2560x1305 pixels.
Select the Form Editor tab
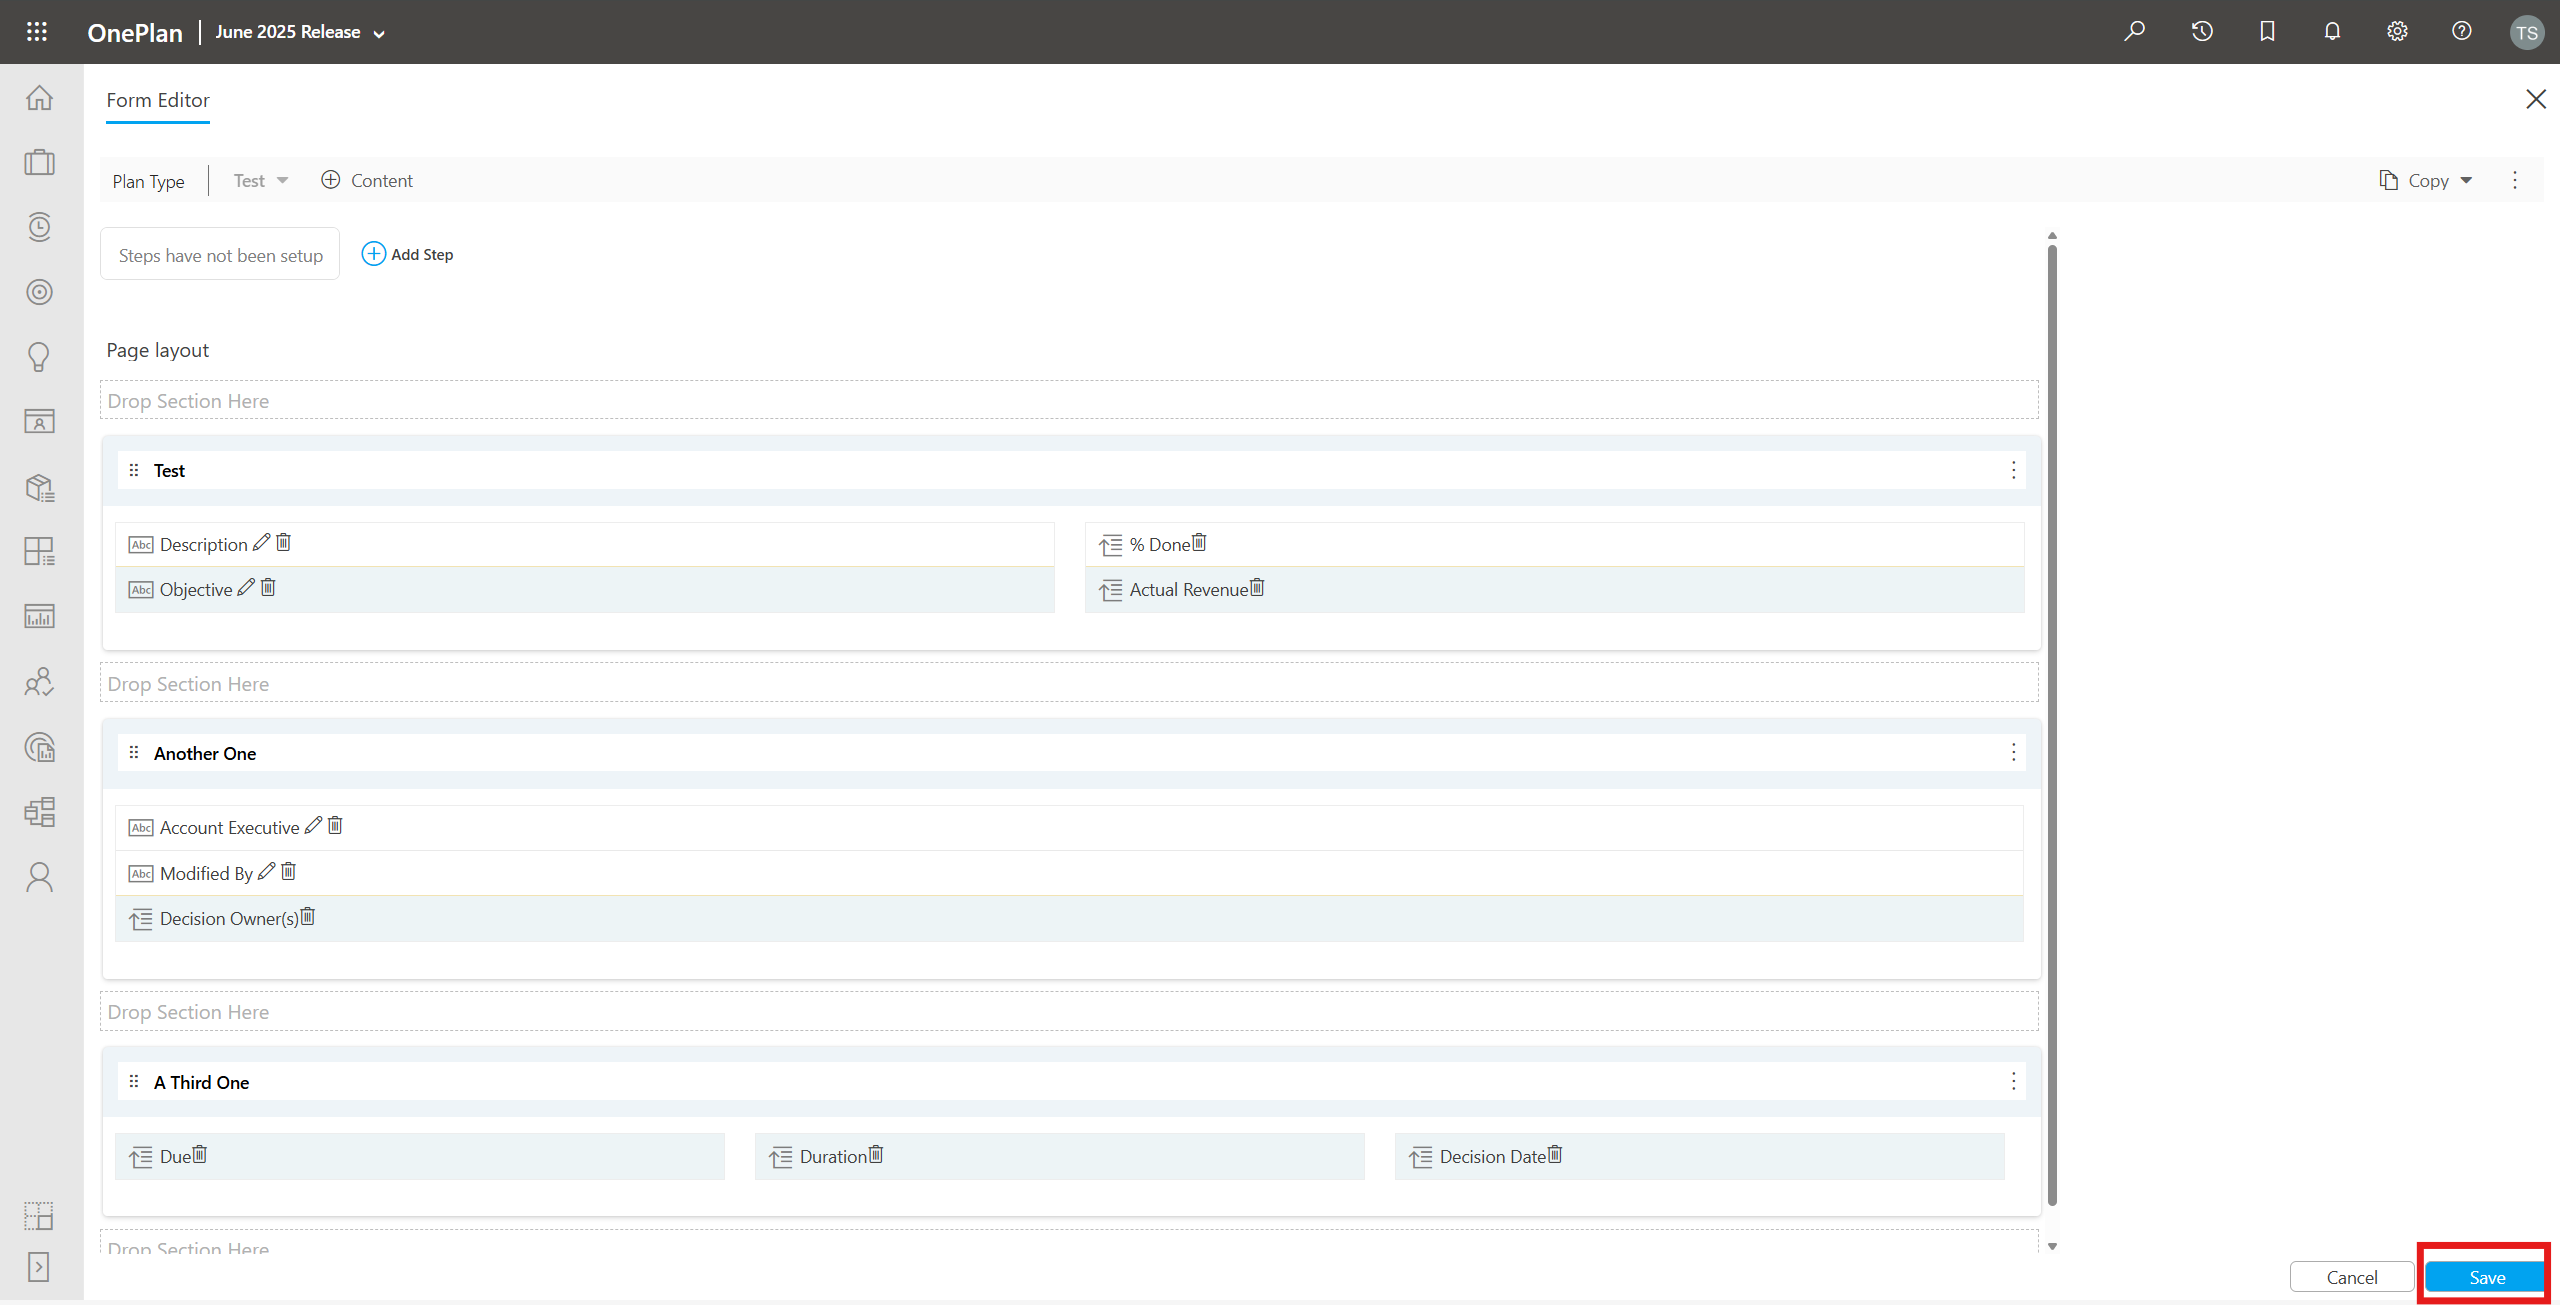[158, 100]
